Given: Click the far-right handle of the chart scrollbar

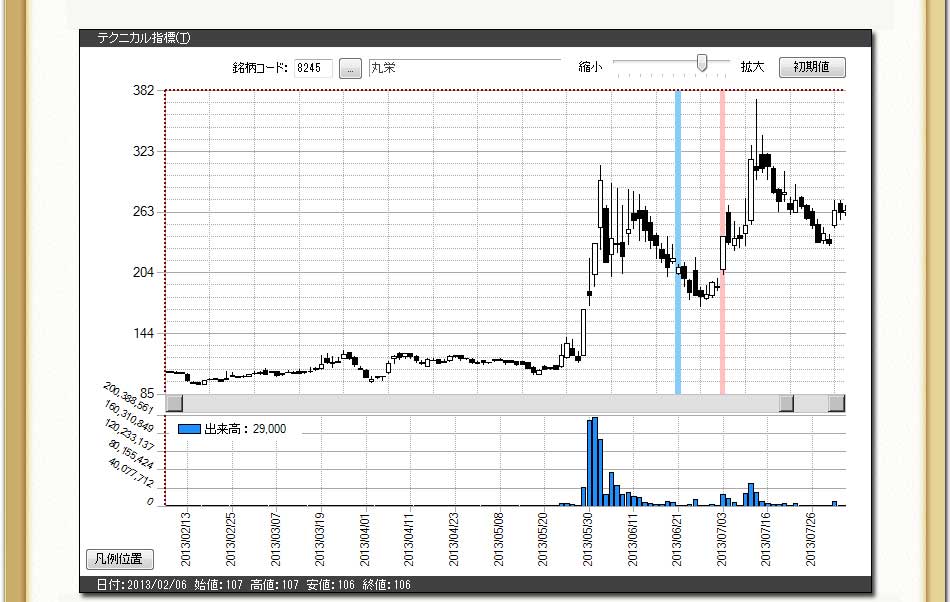Looking at the screenshot, I should point(836,403).
